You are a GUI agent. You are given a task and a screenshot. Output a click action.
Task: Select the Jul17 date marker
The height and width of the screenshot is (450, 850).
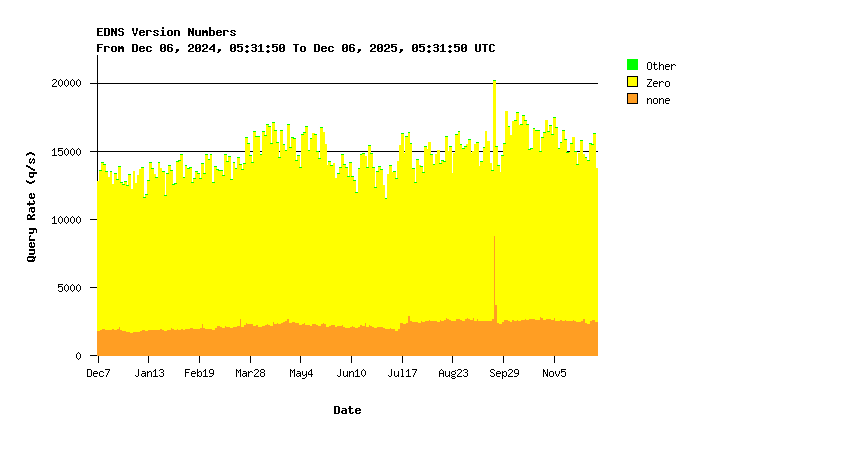[402, 373]
